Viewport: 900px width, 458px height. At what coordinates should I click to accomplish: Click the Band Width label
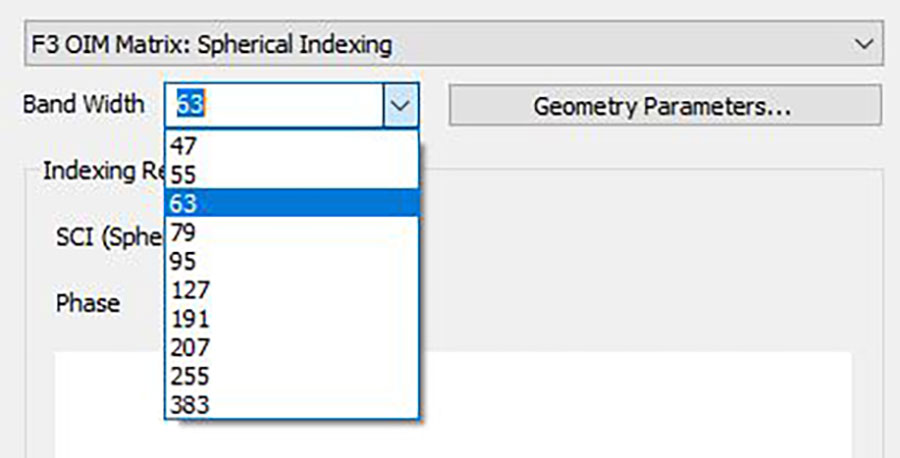(84, 104)
